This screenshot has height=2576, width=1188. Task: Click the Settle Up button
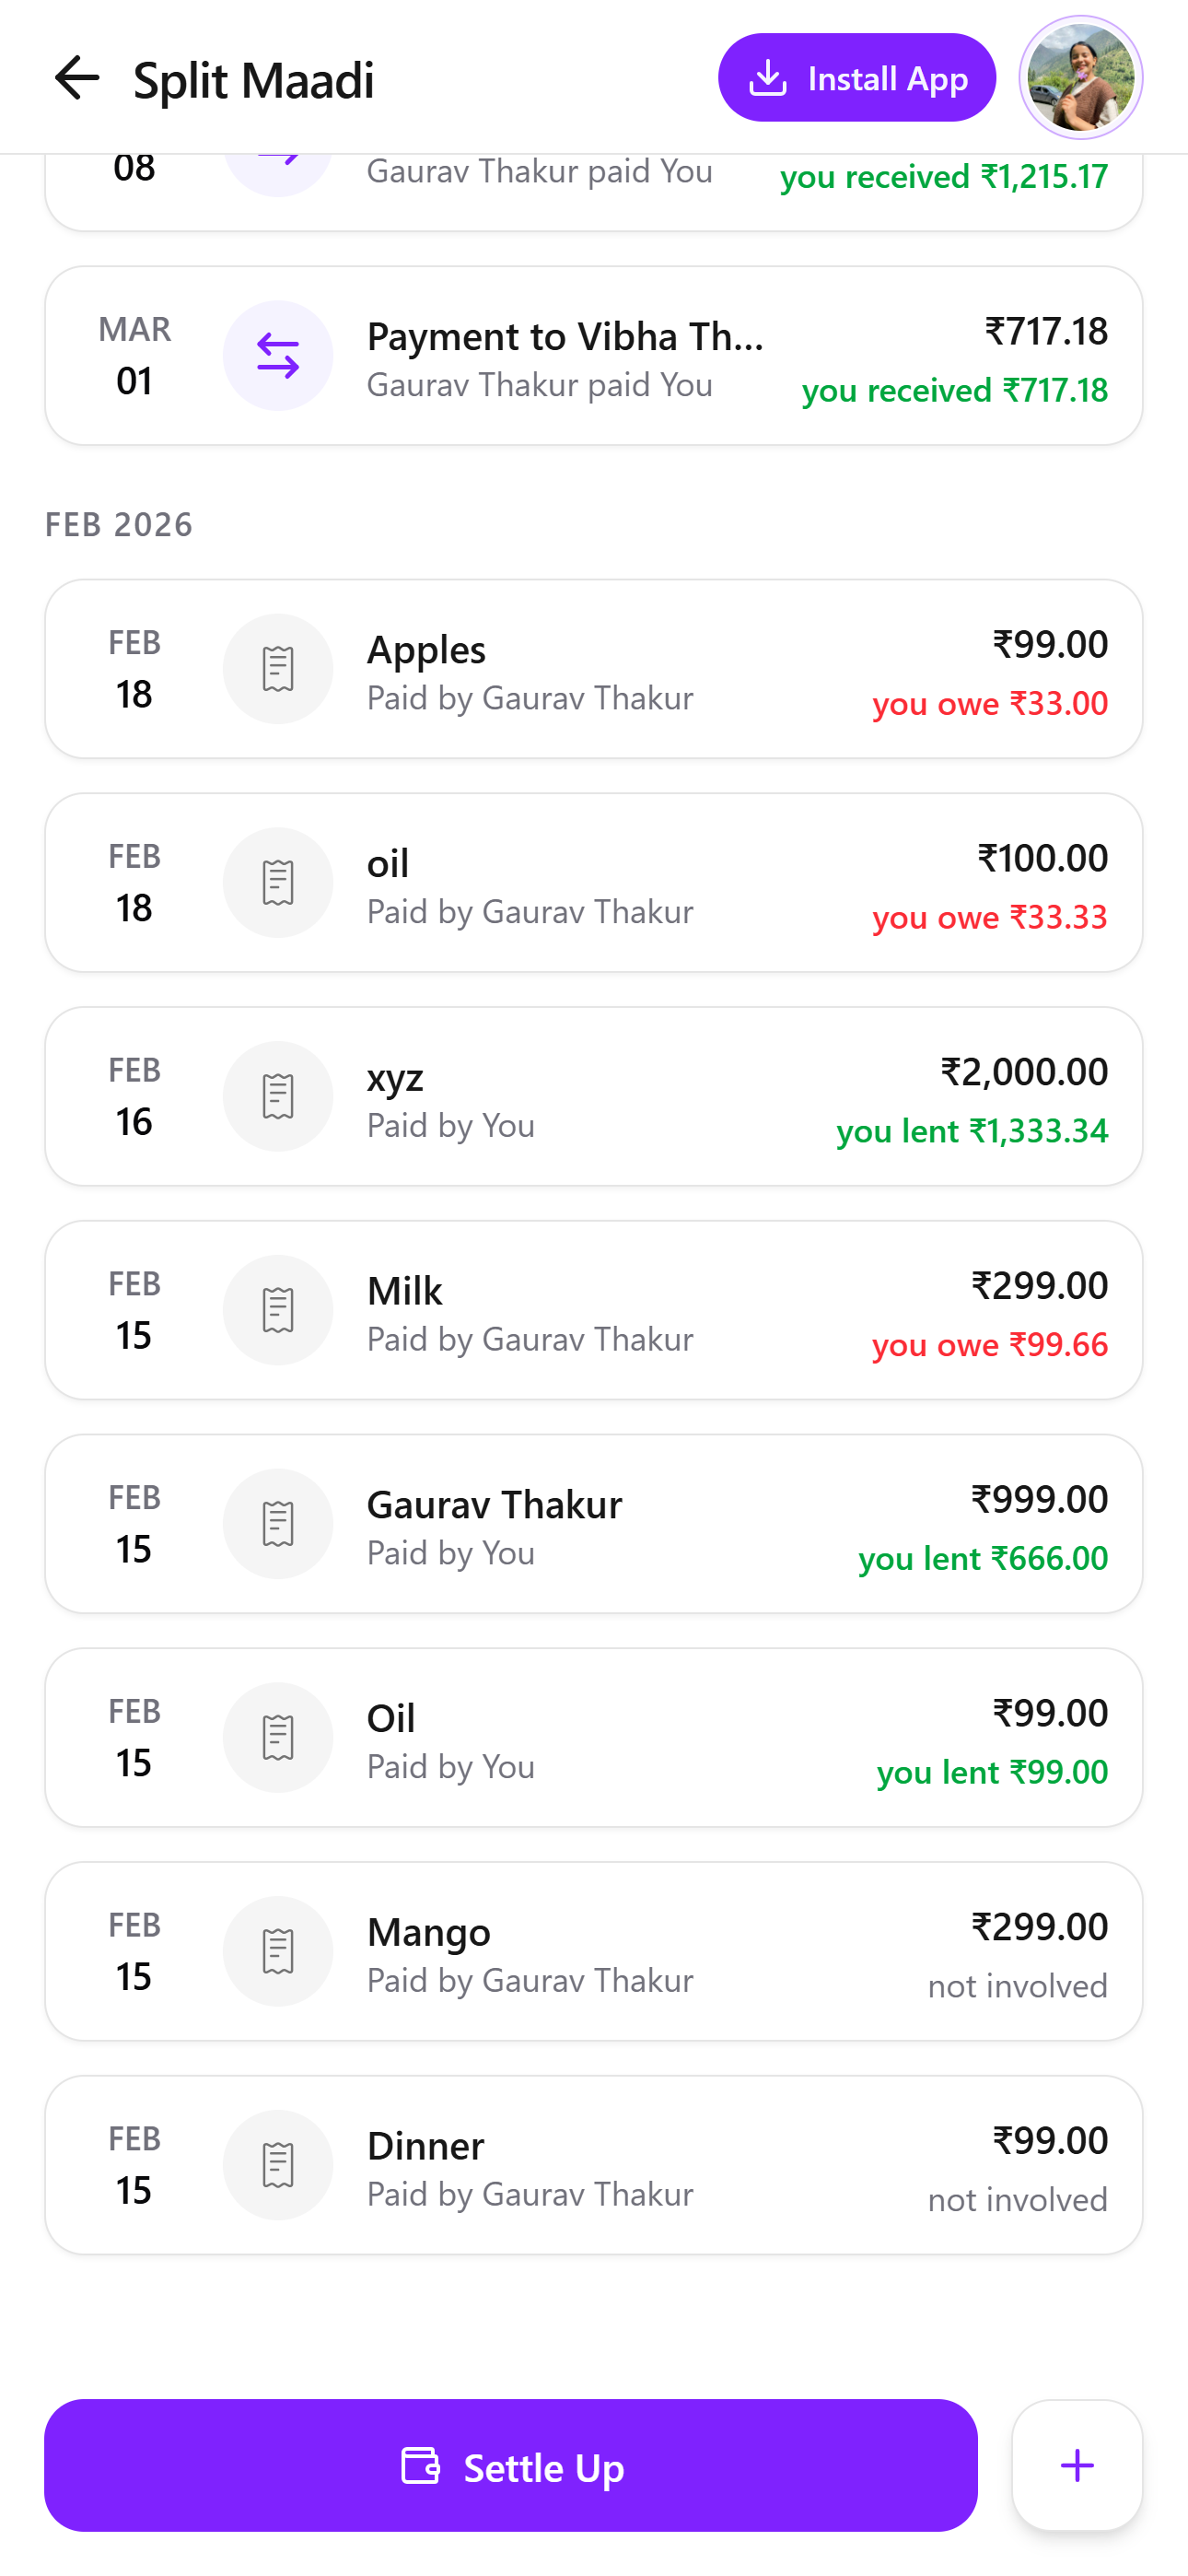click(510, 2466)
